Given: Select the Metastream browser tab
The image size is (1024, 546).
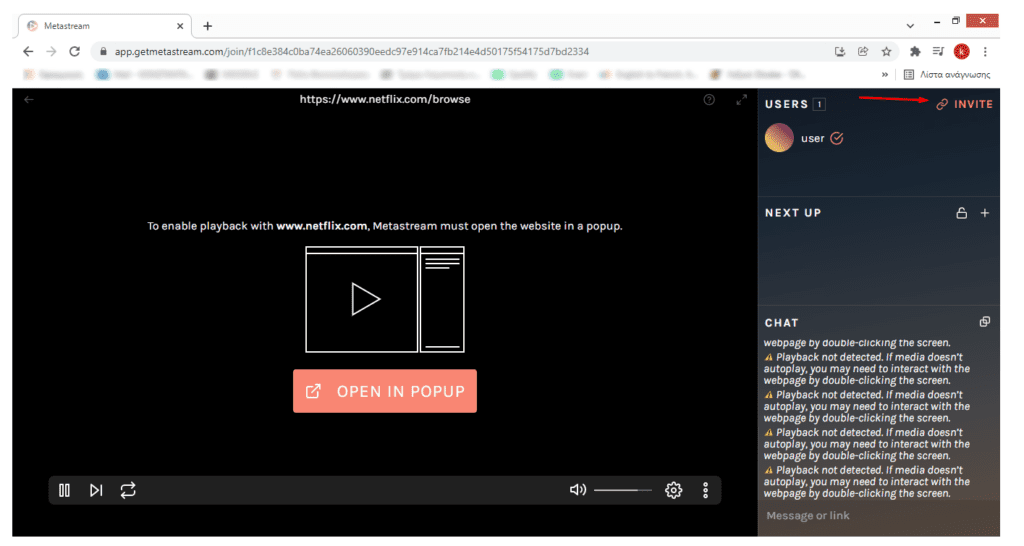Looking at the screenshot, I should [104, 26].
